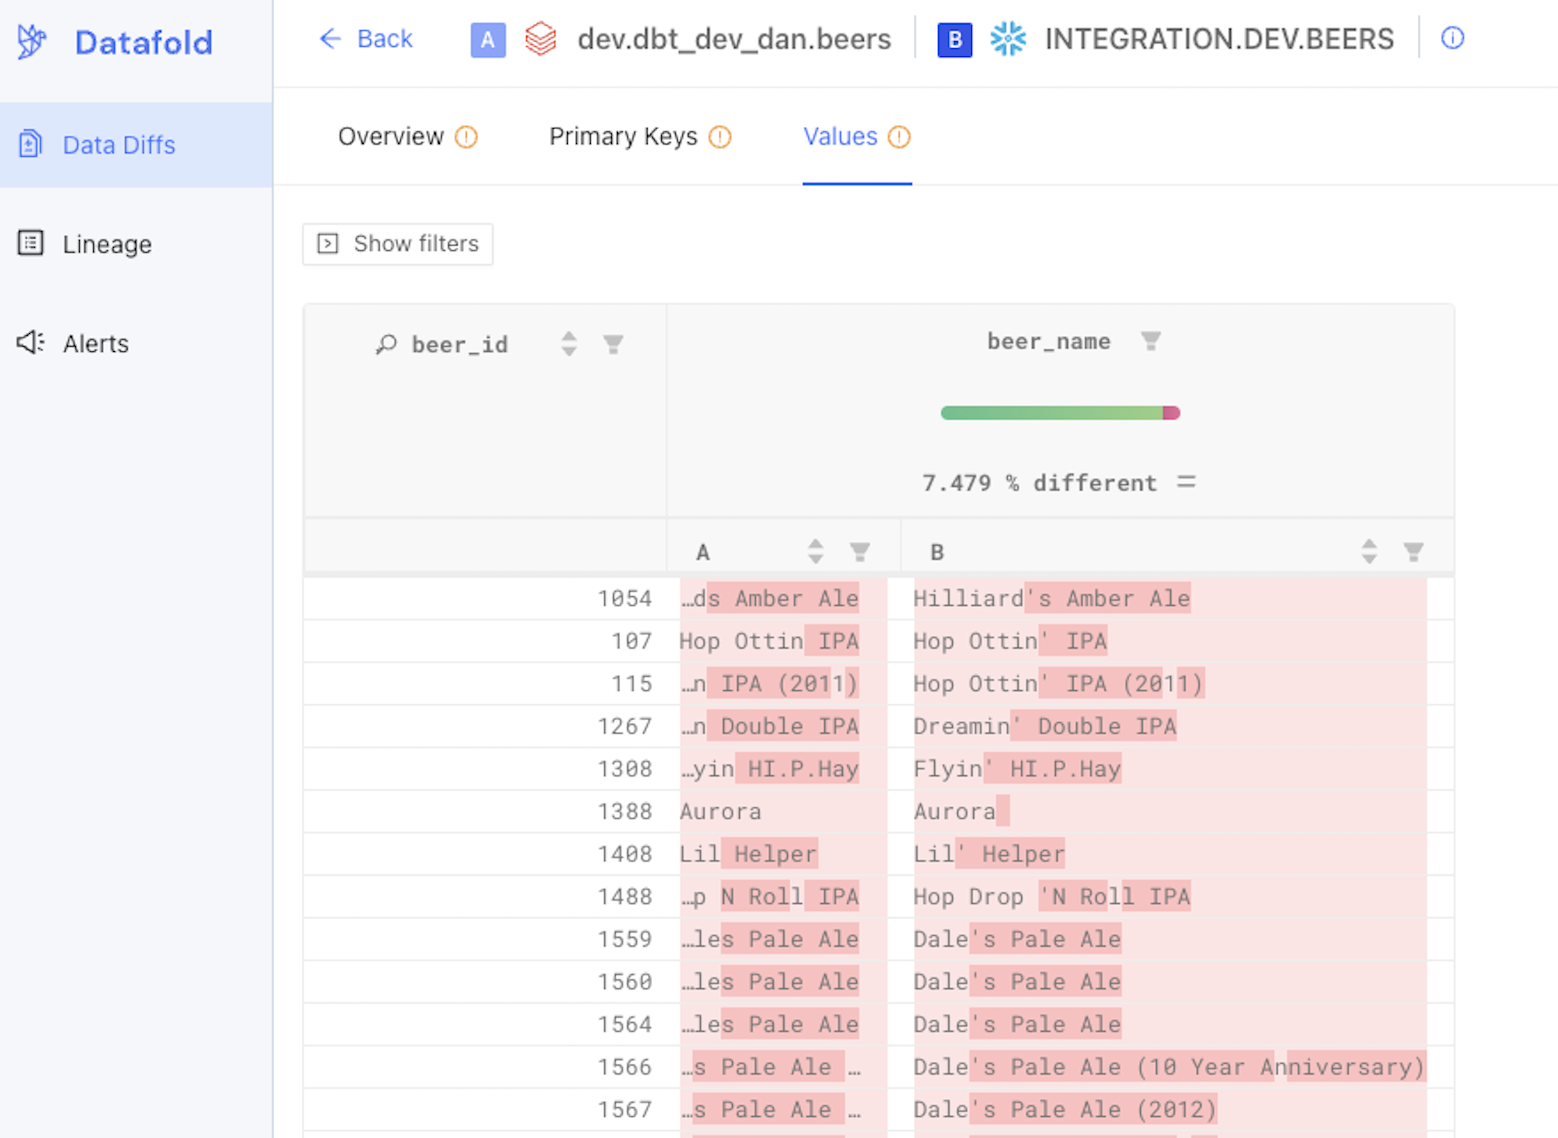Viewport: 1558px width, 1138px height.
Task: Expand the sort control on beer_id
Action: (x=568, y=343)
